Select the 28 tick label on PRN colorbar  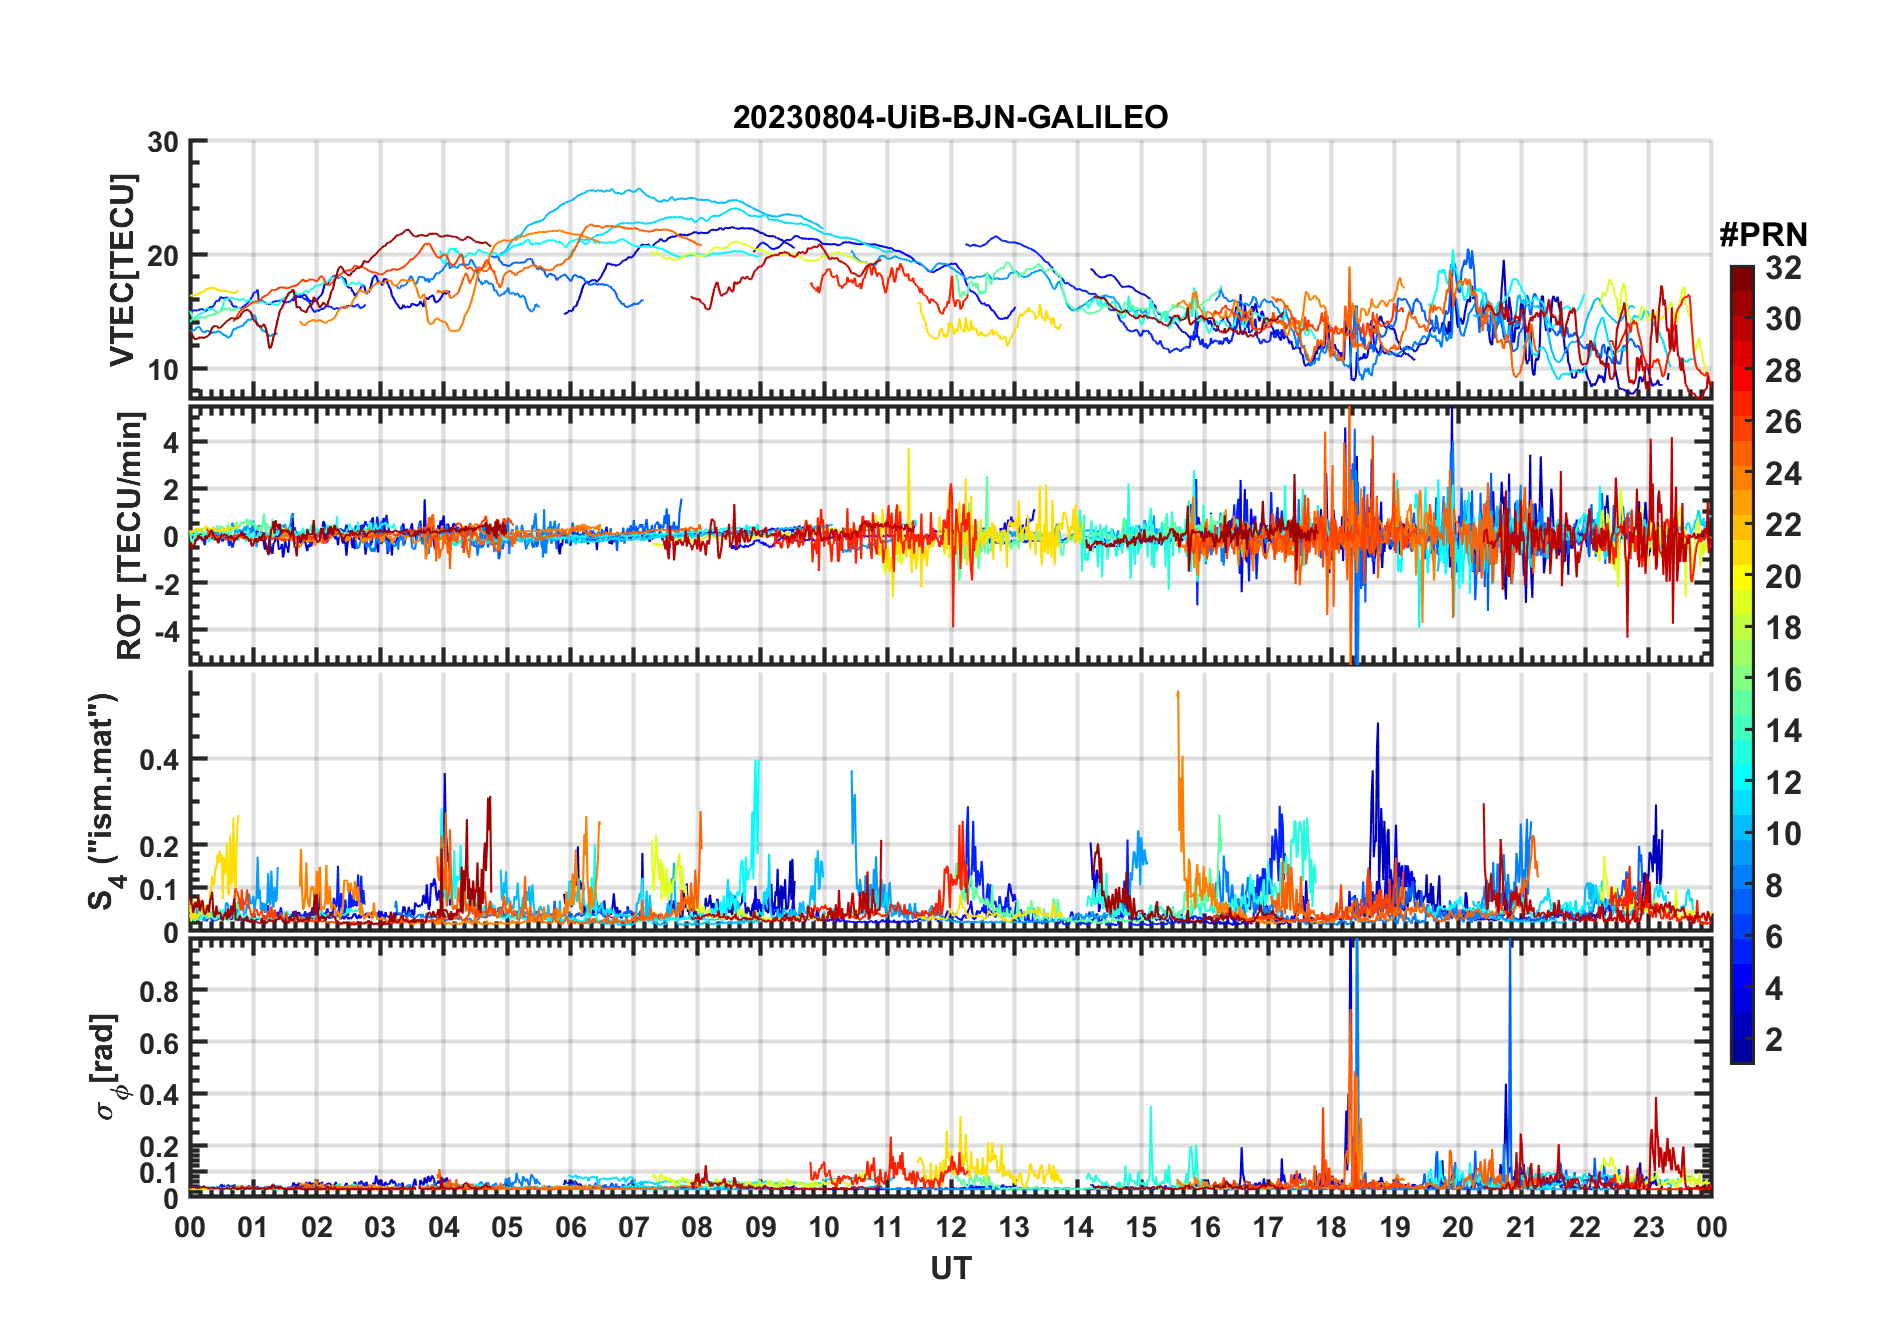(x=1783, y=371)
